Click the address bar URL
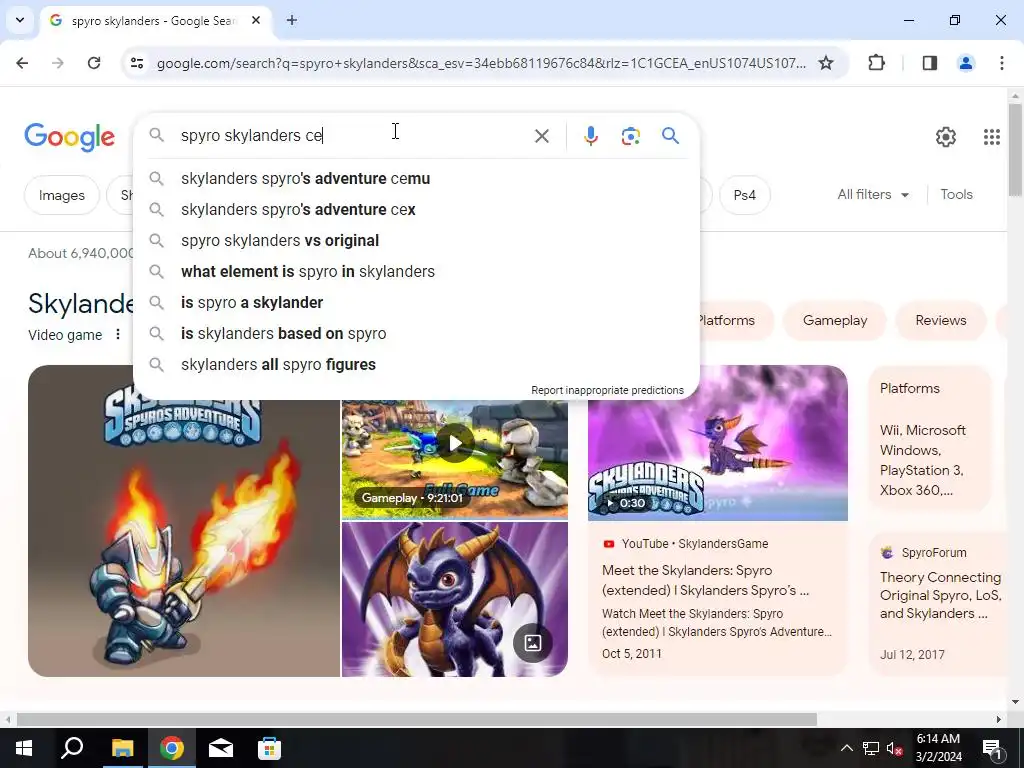This screenshot has height=768, width=1024. click(481, 63)
